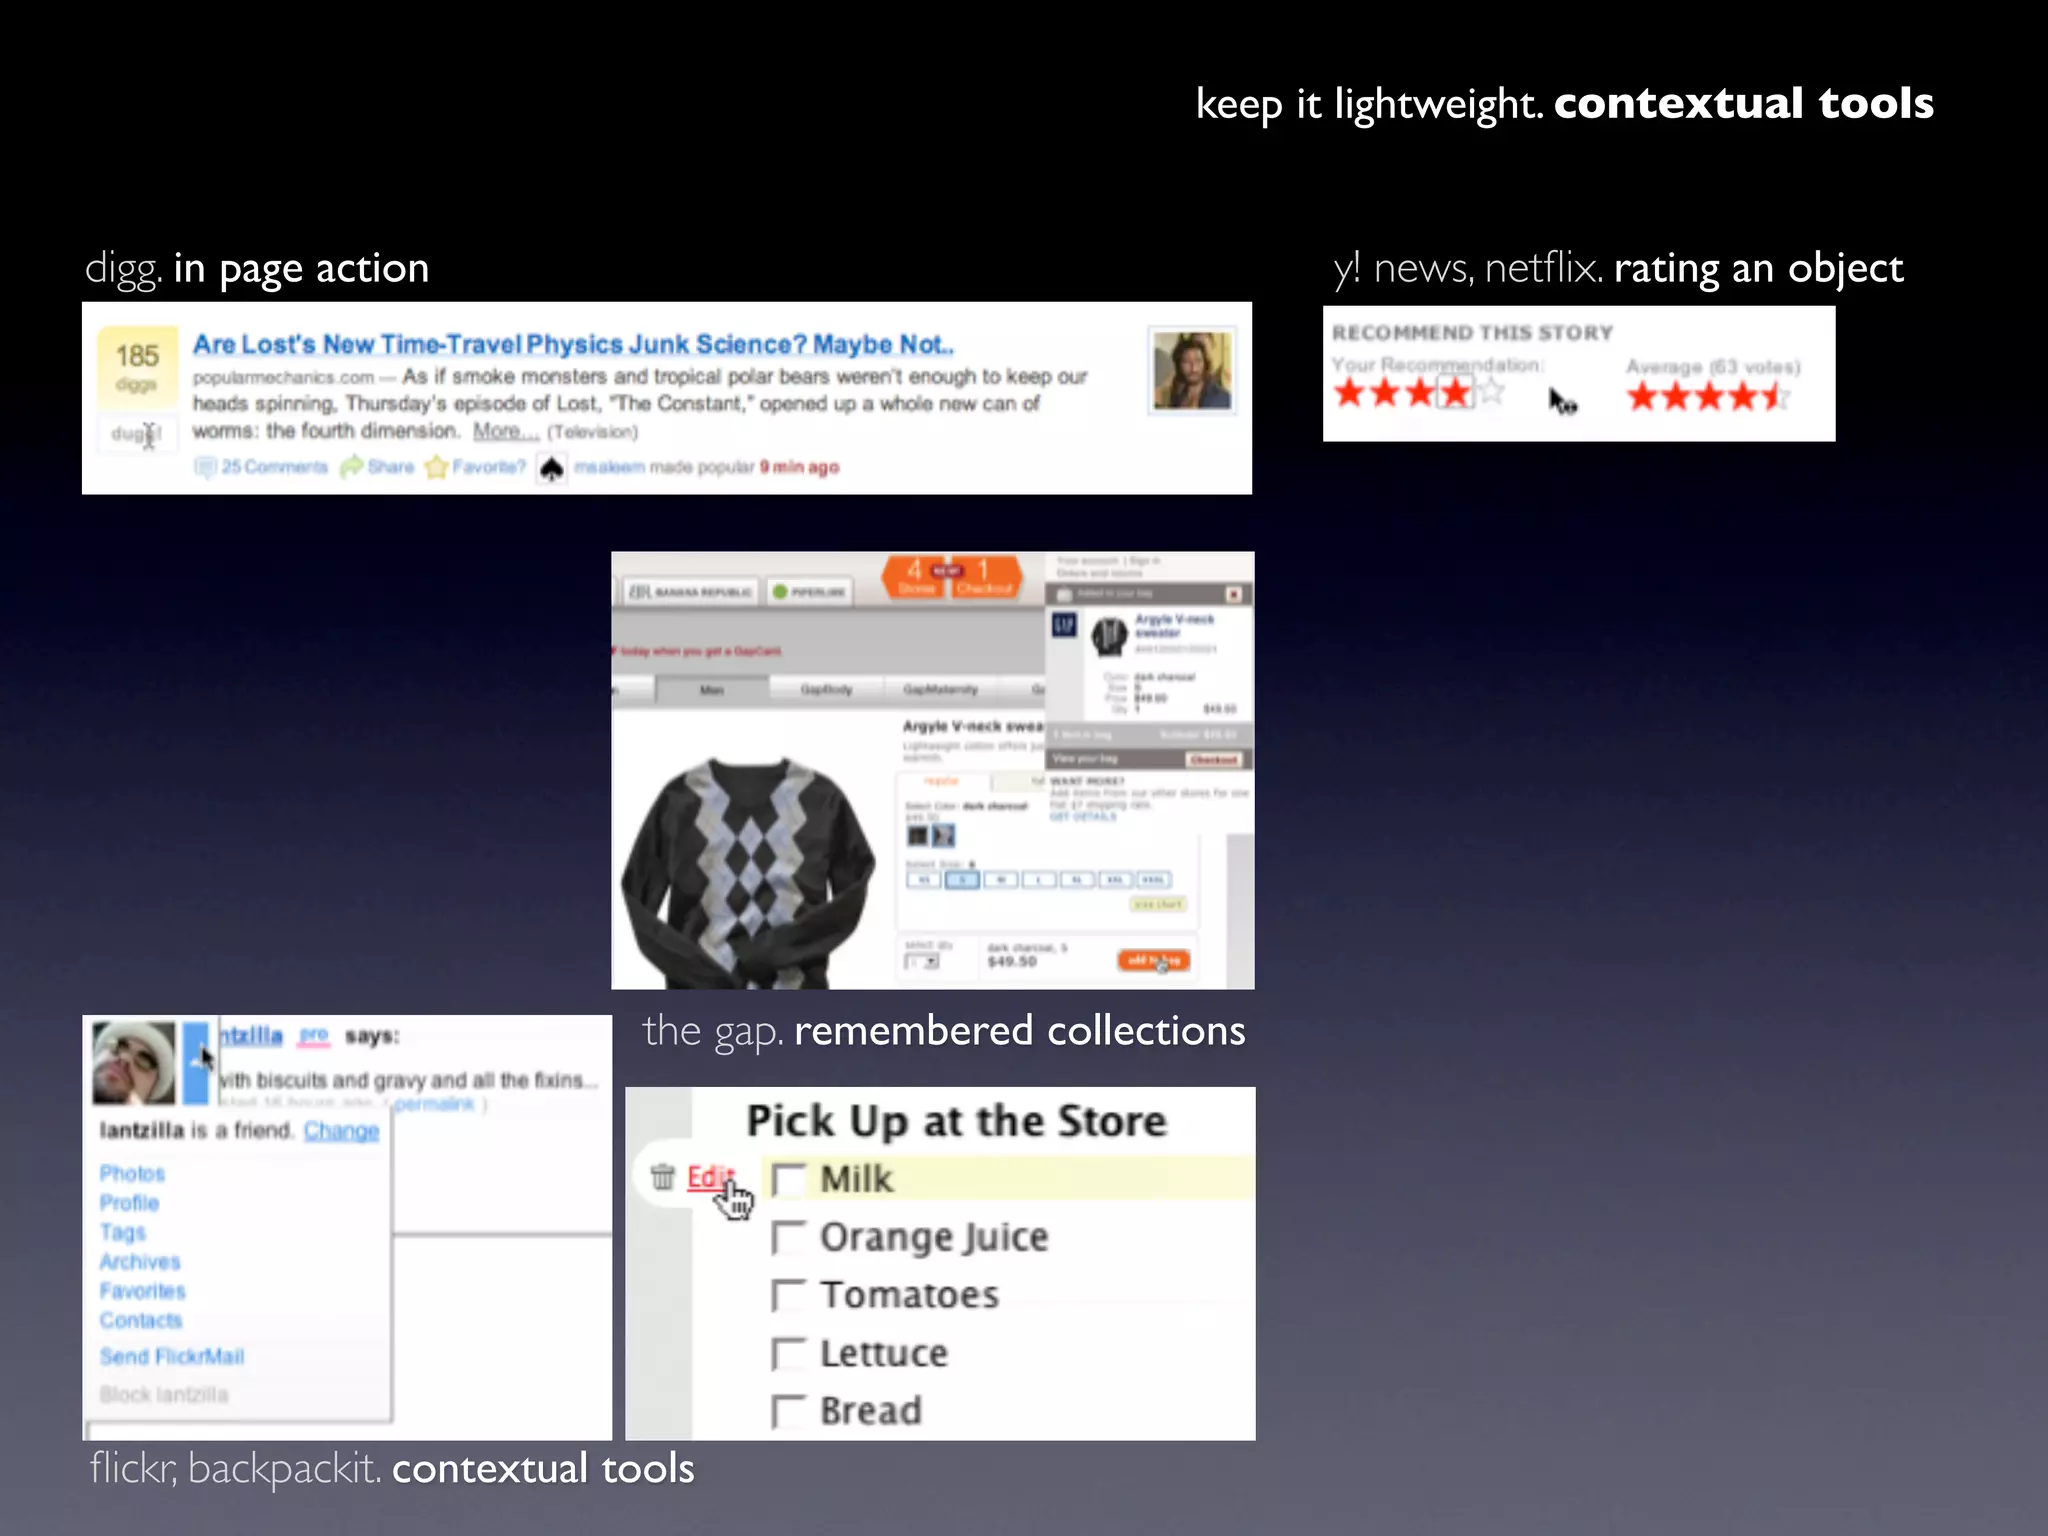The height and width of the screenshot is (1536, 2048).
Task: Click the sweater thumbnail in bag popup
Action: pyautogui.click(x=1108, y=637)
